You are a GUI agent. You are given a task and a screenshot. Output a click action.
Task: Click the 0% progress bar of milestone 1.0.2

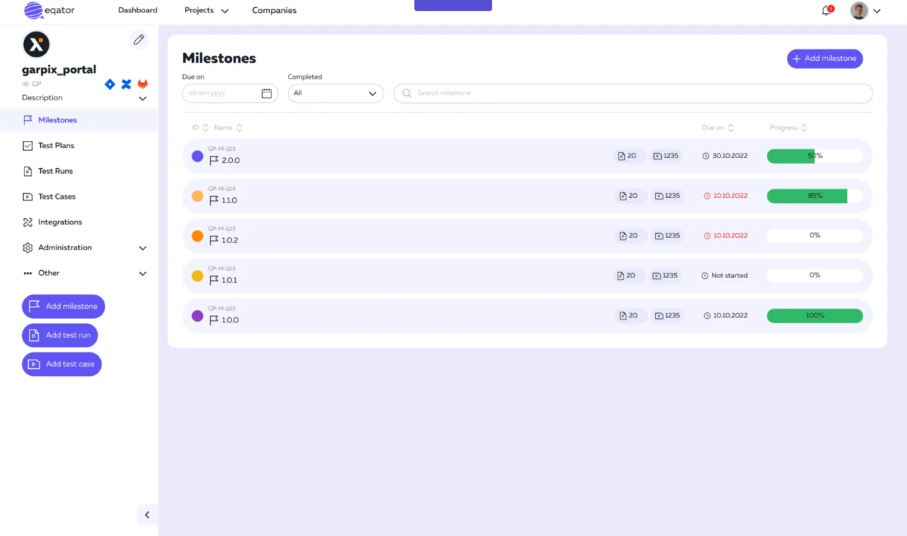point(814,236)
